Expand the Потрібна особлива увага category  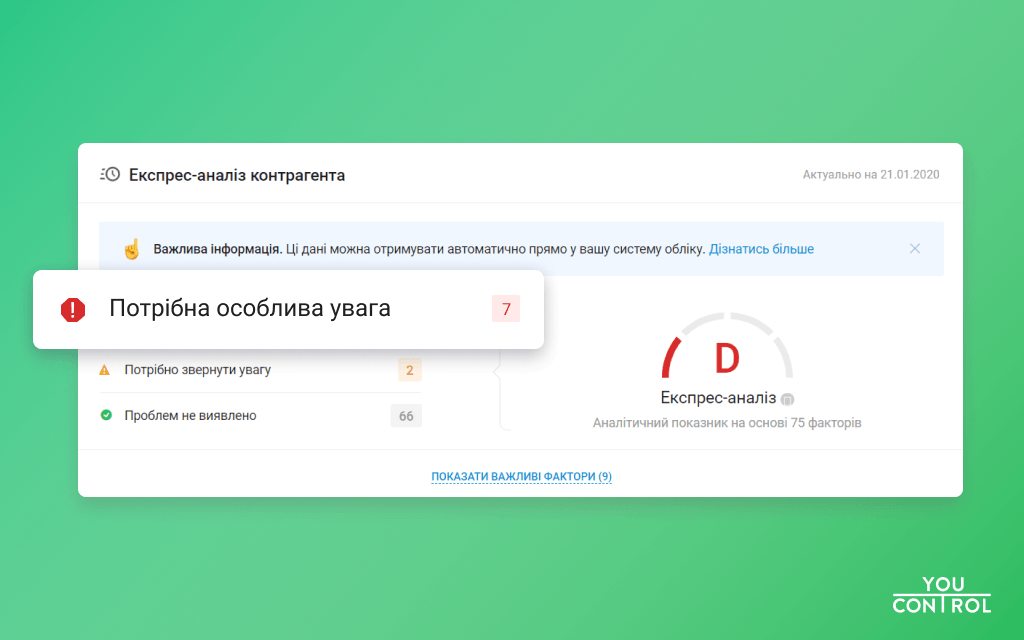(290, 310)
